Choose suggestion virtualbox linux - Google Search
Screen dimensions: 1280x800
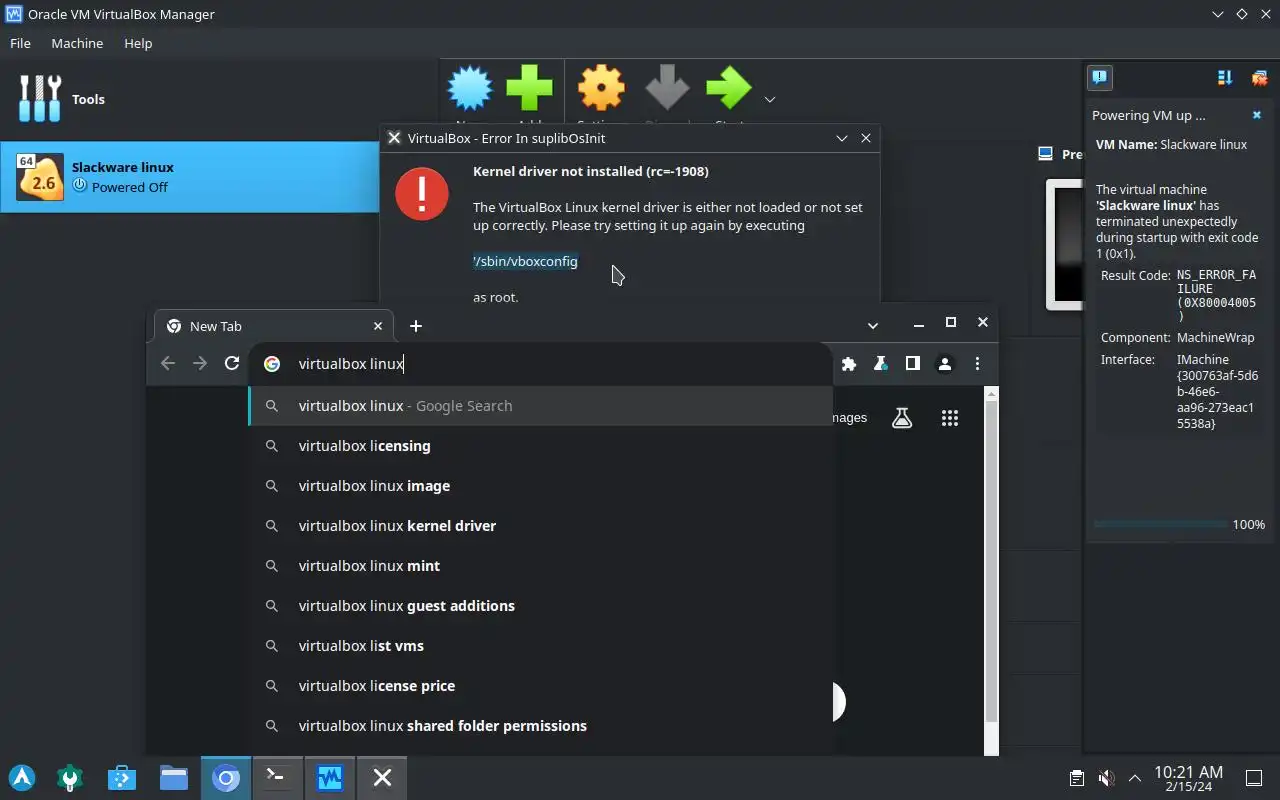click(540, 406)
